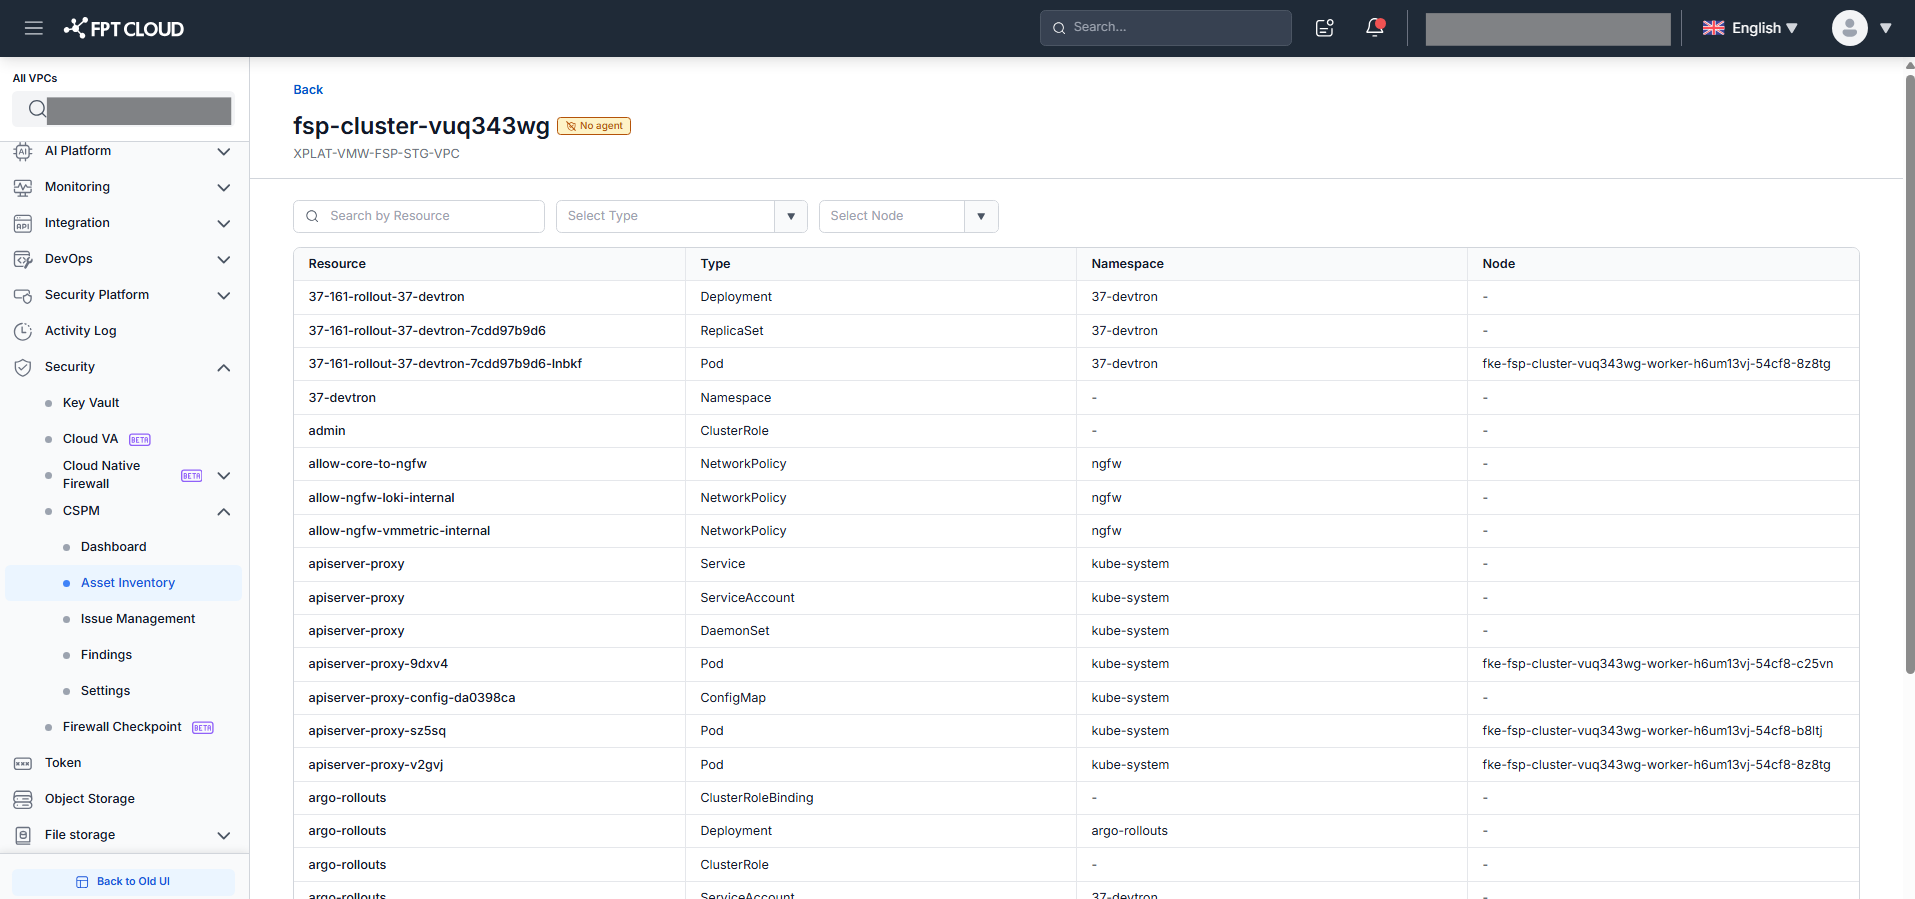Focus the global Search field
The height and width of the screenshot is (899, 1915).
(1166, 28)
